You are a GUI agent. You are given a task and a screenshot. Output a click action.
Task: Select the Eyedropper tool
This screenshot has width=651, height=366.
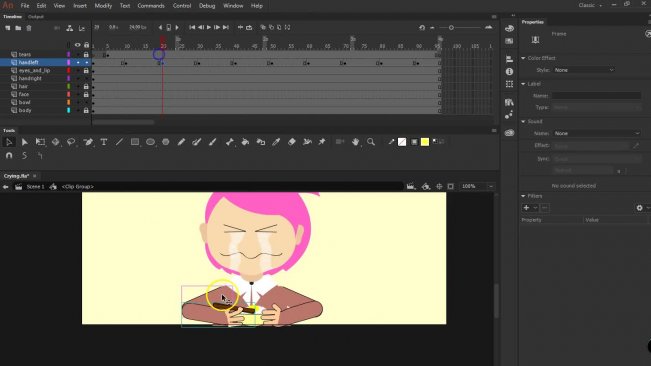click(276, 142)
